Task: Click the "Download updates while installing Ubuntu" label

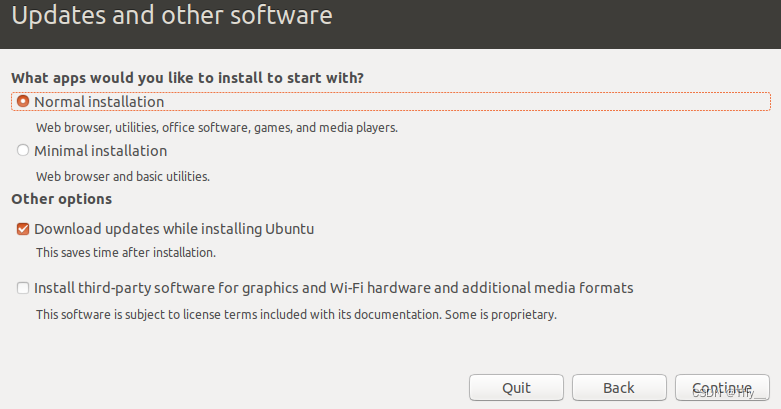Action: (174, 229)
